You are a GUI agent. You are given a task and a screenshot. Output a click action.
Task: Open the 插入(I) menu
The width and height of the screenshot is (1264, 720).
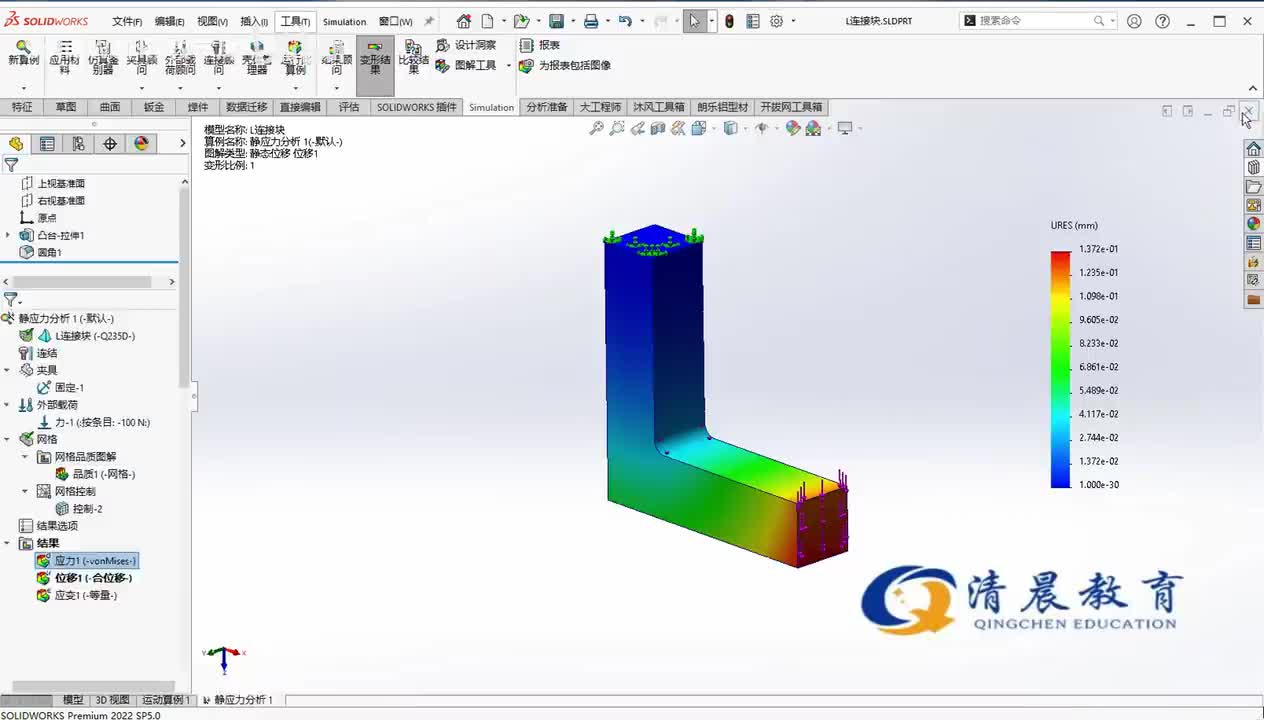pos(254,21)
